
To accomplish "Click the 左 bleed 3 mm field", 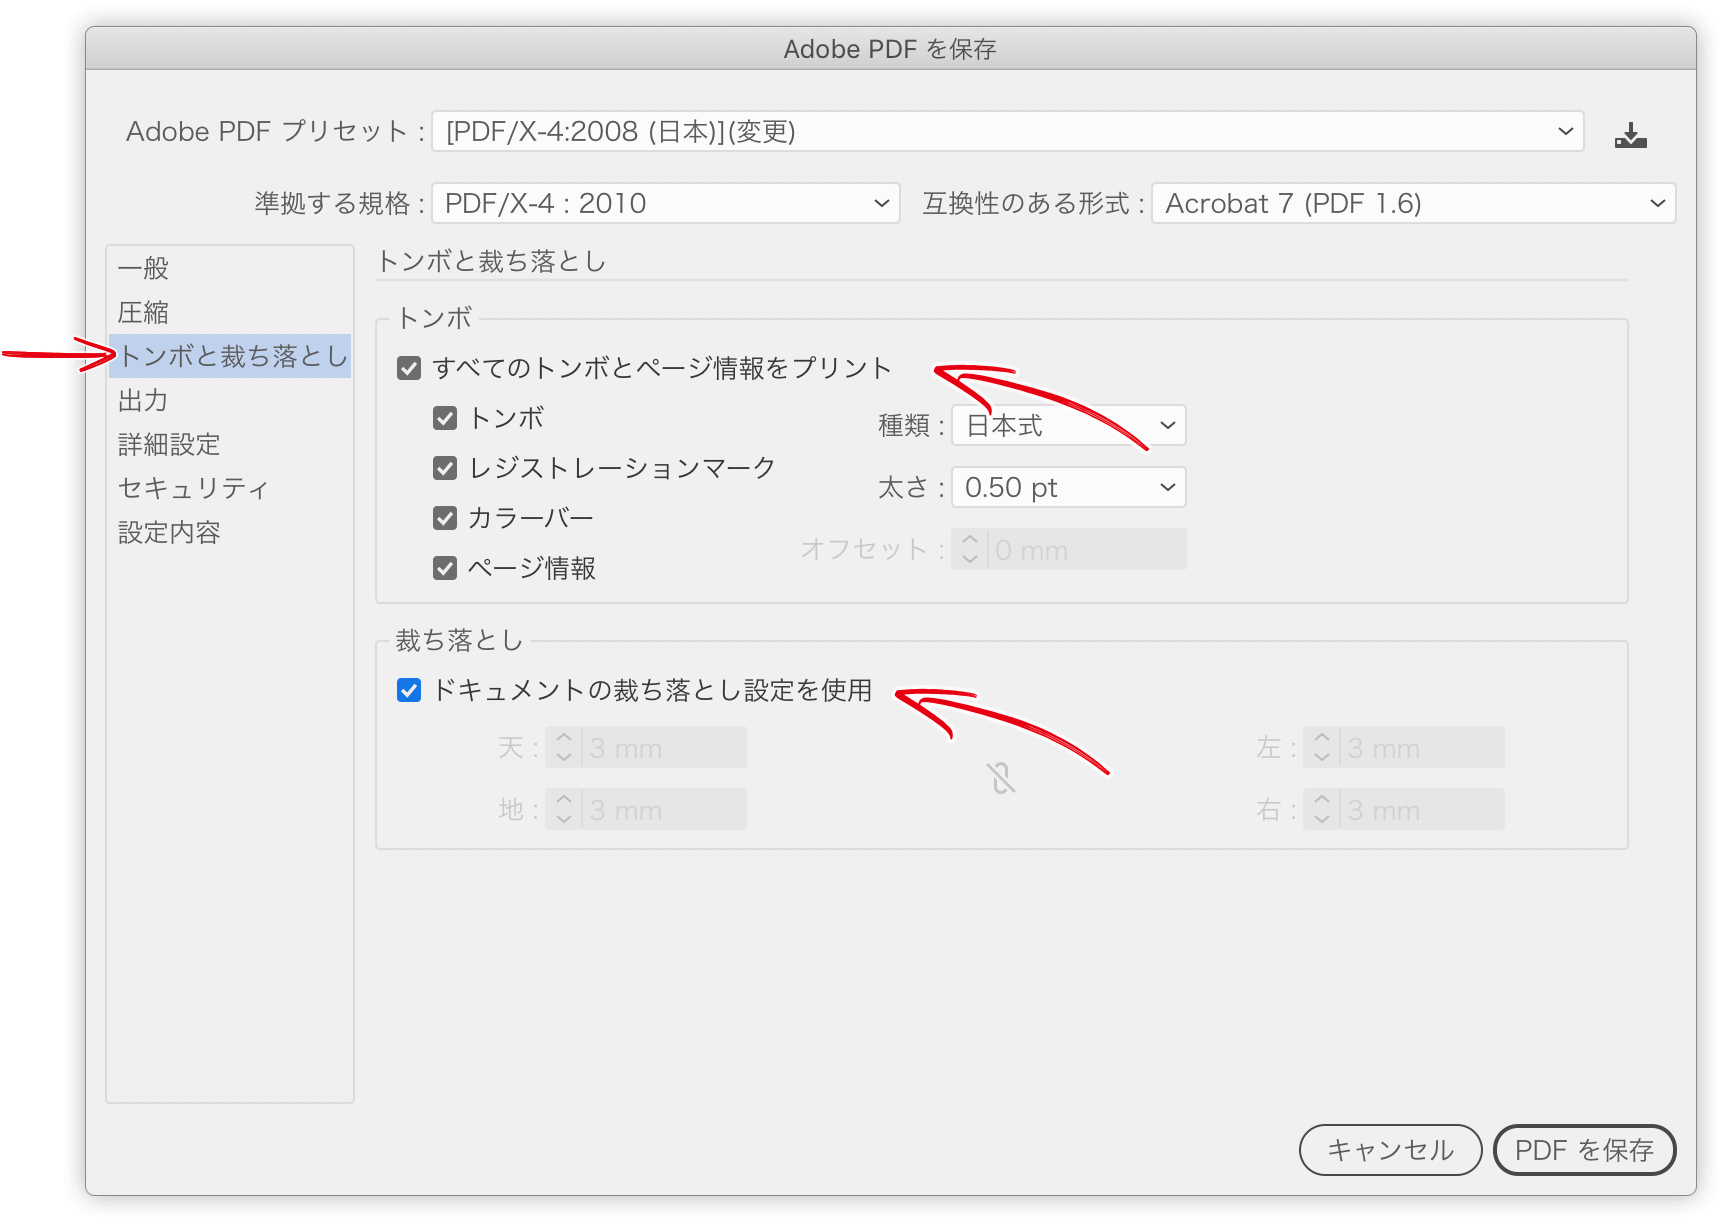I will click(1422, 747).
